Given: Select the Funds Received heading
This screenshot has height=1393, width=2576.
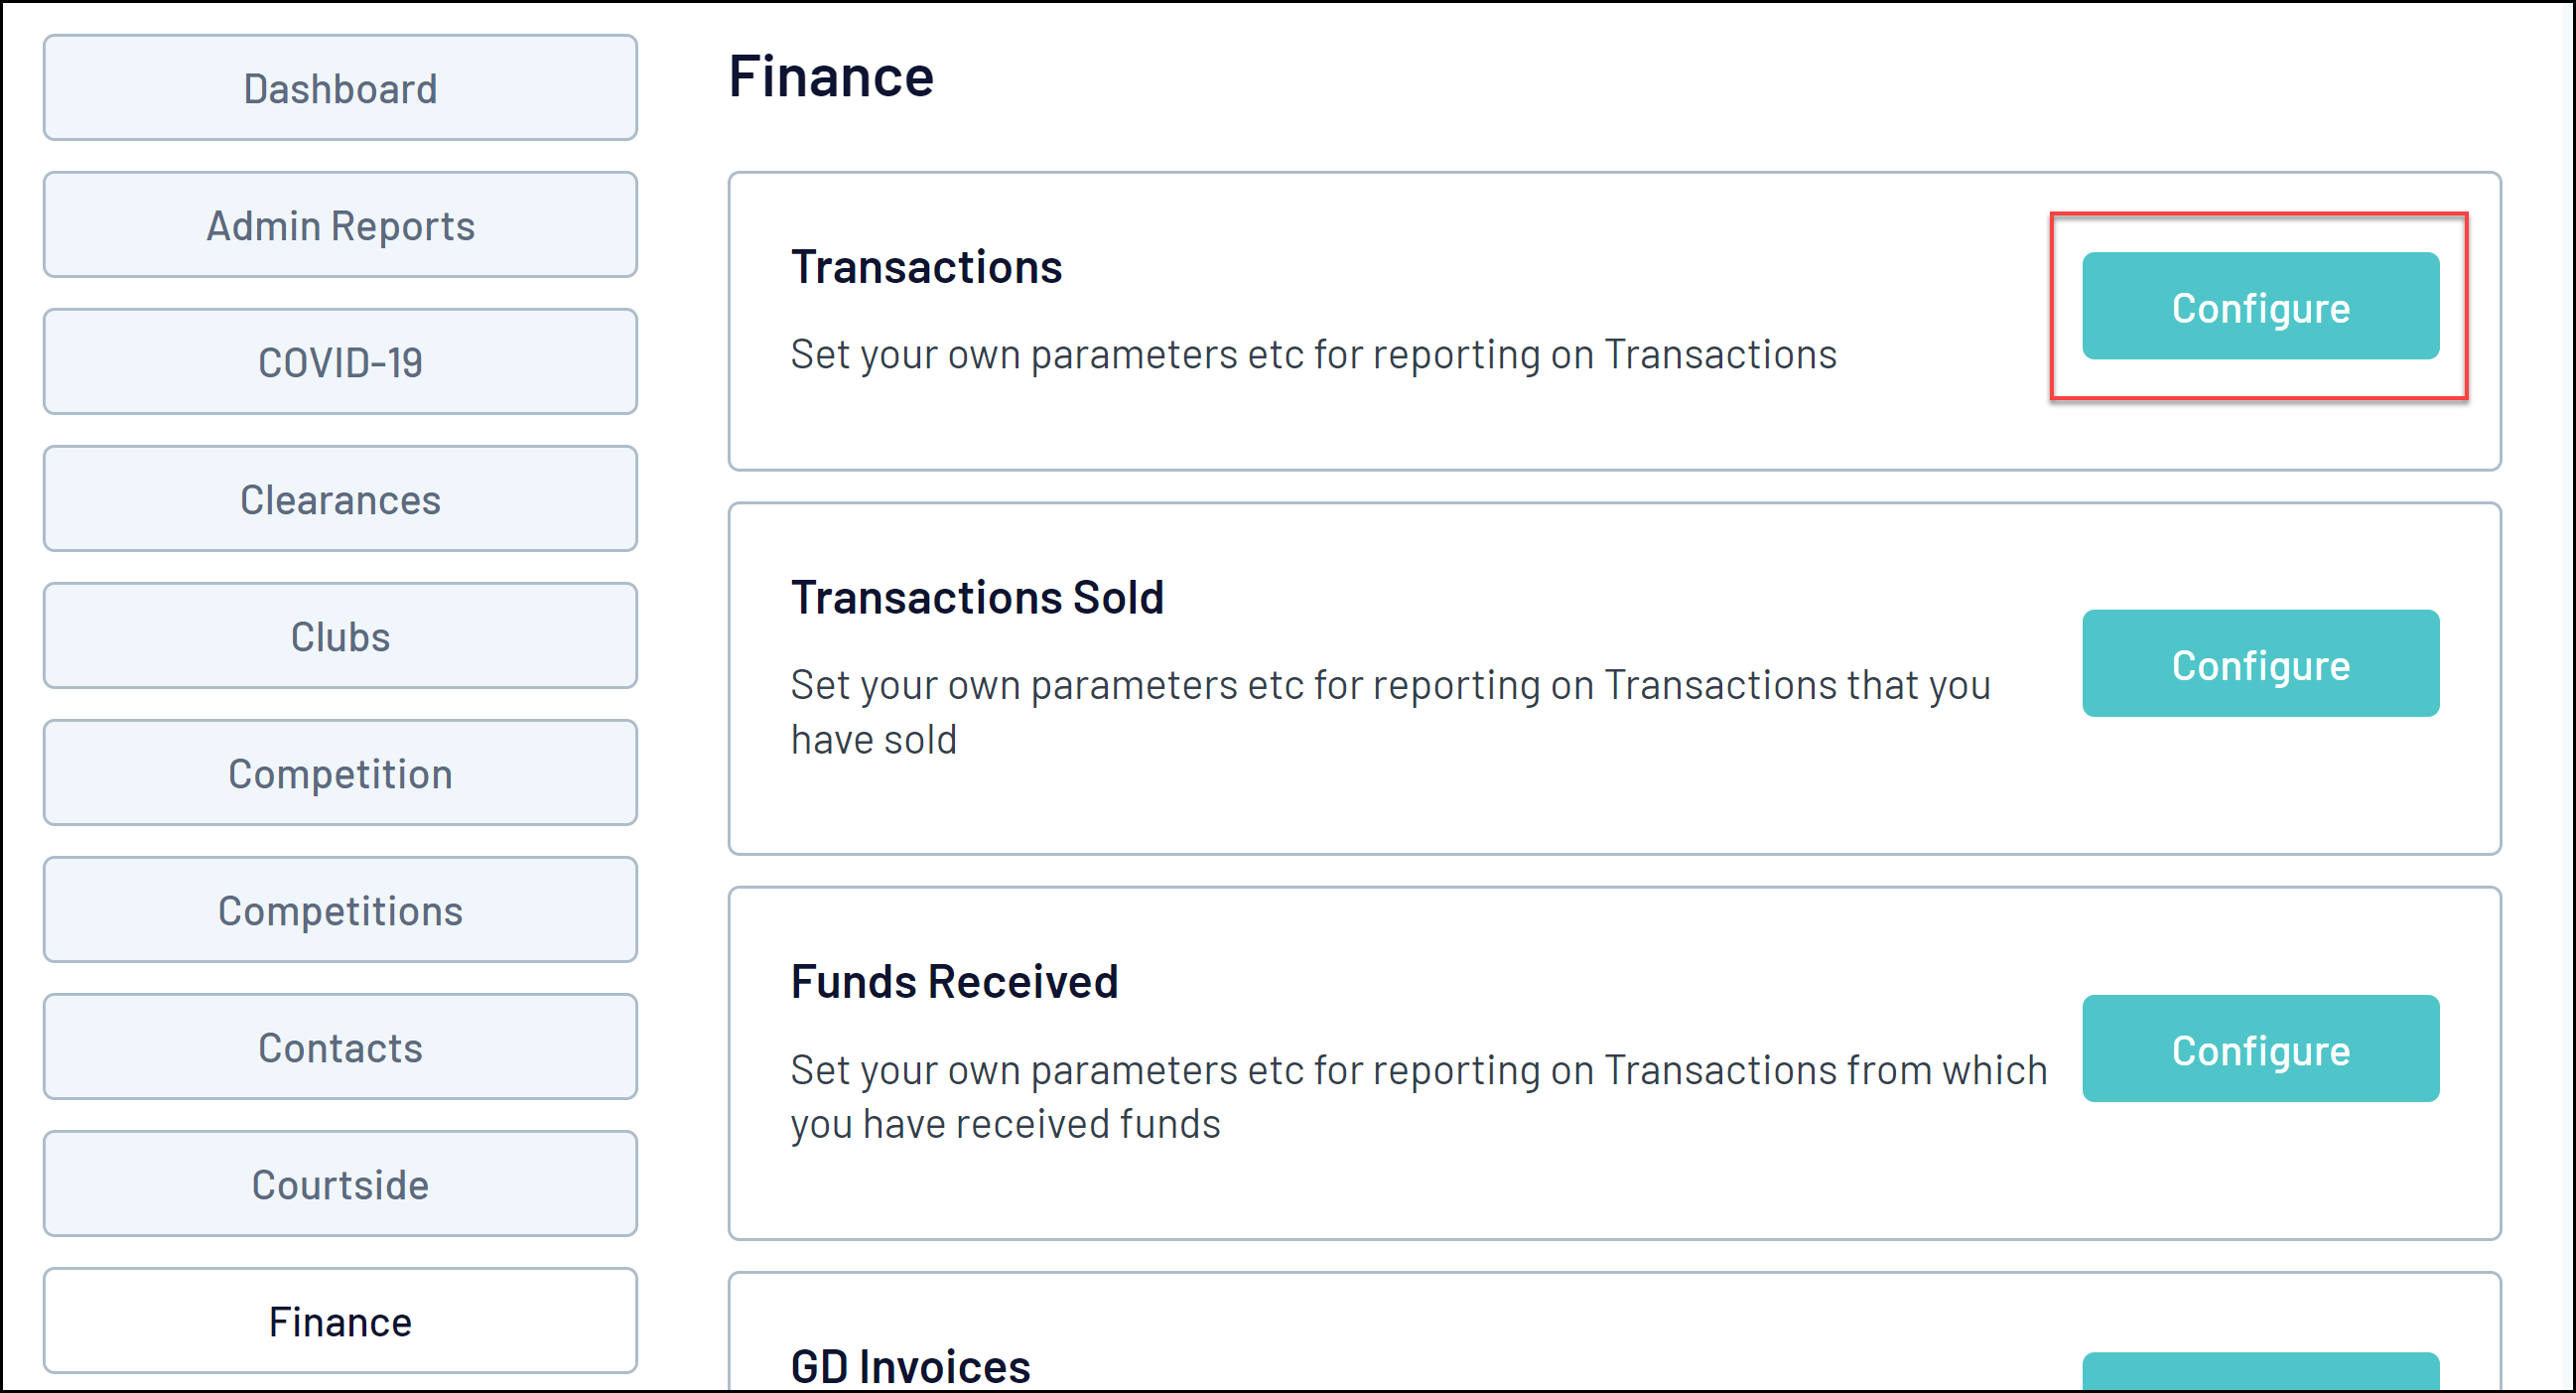Looking at the screenshot, I should pos(954,981).
